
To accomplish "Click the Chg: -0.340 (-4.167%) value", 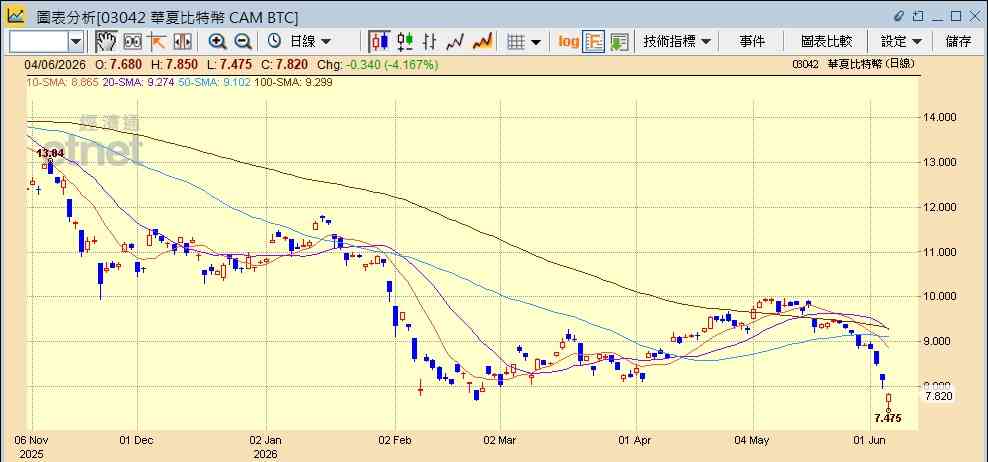I will (377, 64).
